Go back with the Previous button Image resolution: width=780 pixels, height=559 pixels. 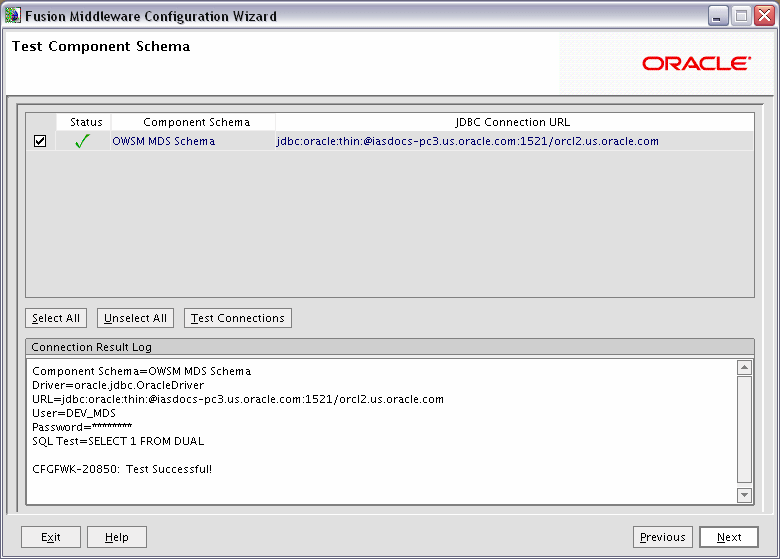(x=663, y=537)
